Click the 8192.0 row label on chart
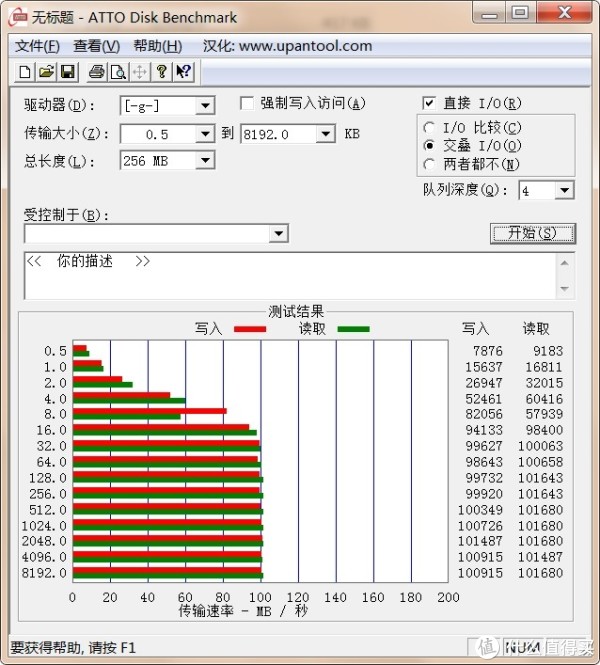The height and width of the screenshot is (665, 600). (x=44, y=573)
